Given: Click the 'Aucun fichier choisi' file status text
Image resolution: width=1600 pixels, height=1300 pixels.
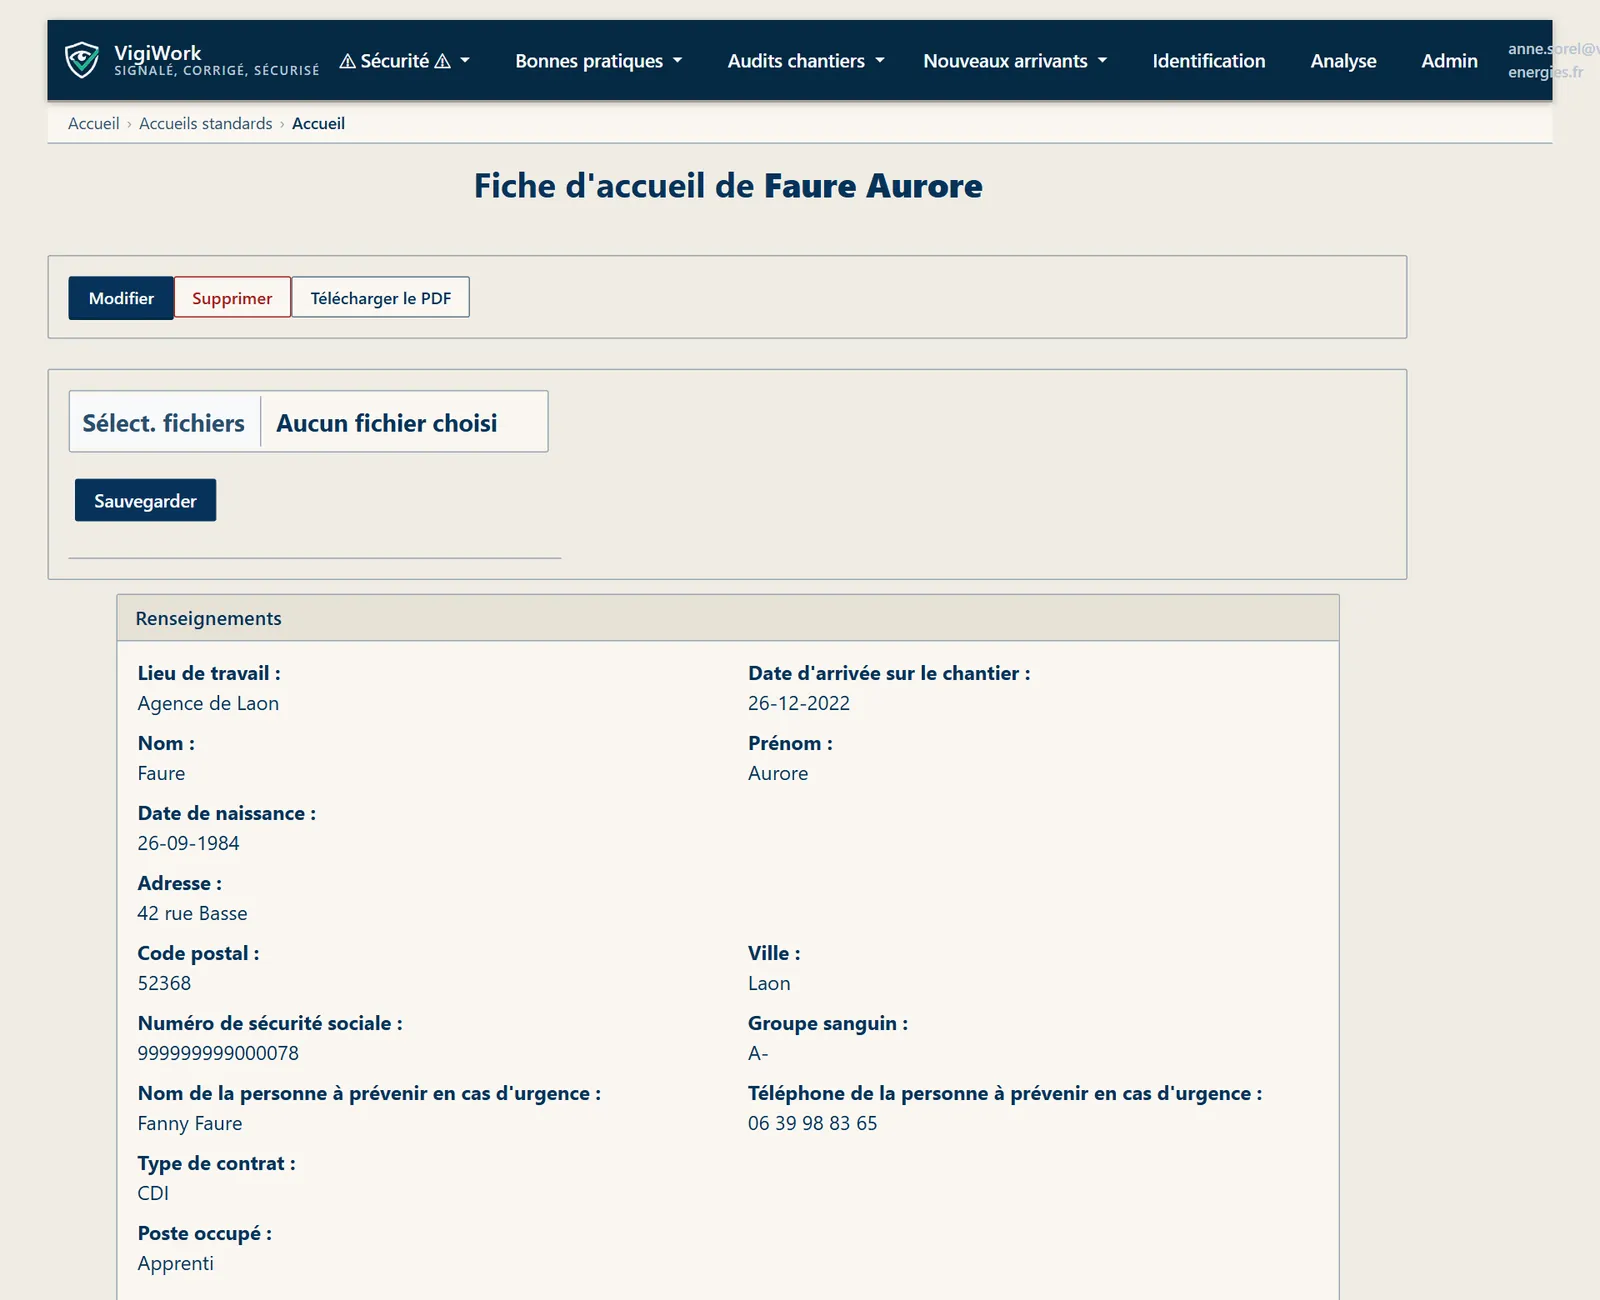Looking at the screenshot, I should (x=387, y=423).
